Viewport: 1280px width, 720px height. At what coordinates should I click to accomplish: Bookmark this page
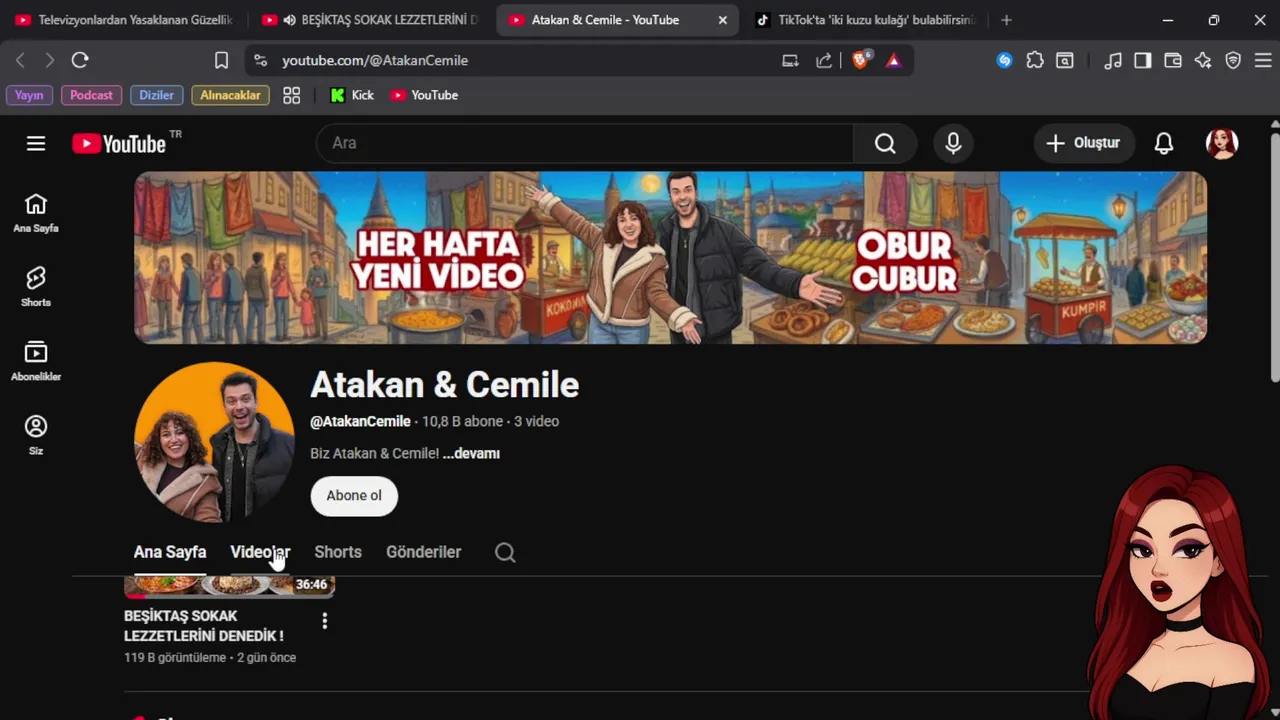coord(221,60)
